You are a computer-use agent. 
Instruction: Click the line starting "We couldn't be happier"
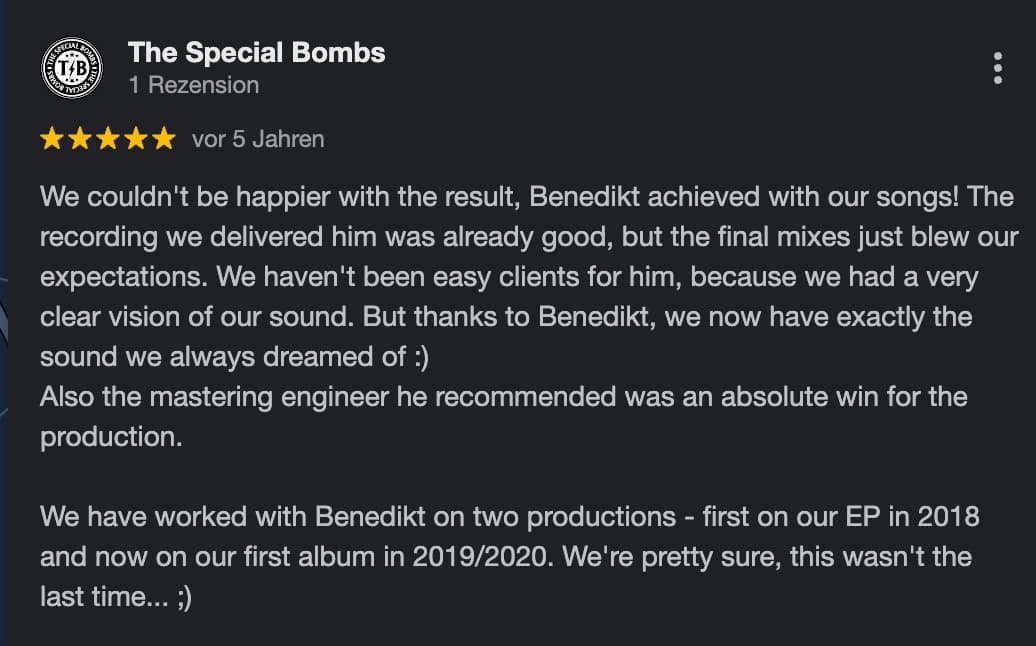526,196
